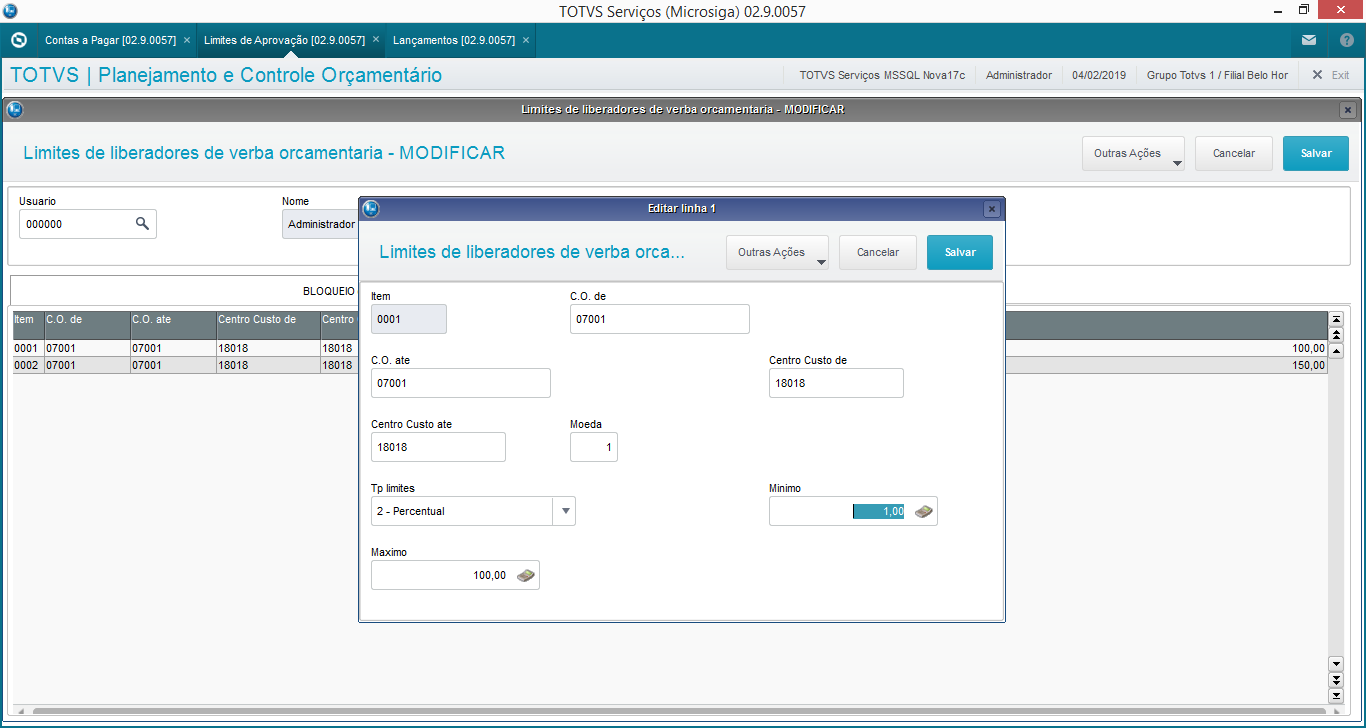Click the C.O. de cell 07001 in row 0002
1366x728 pixels.
(87, 365)
